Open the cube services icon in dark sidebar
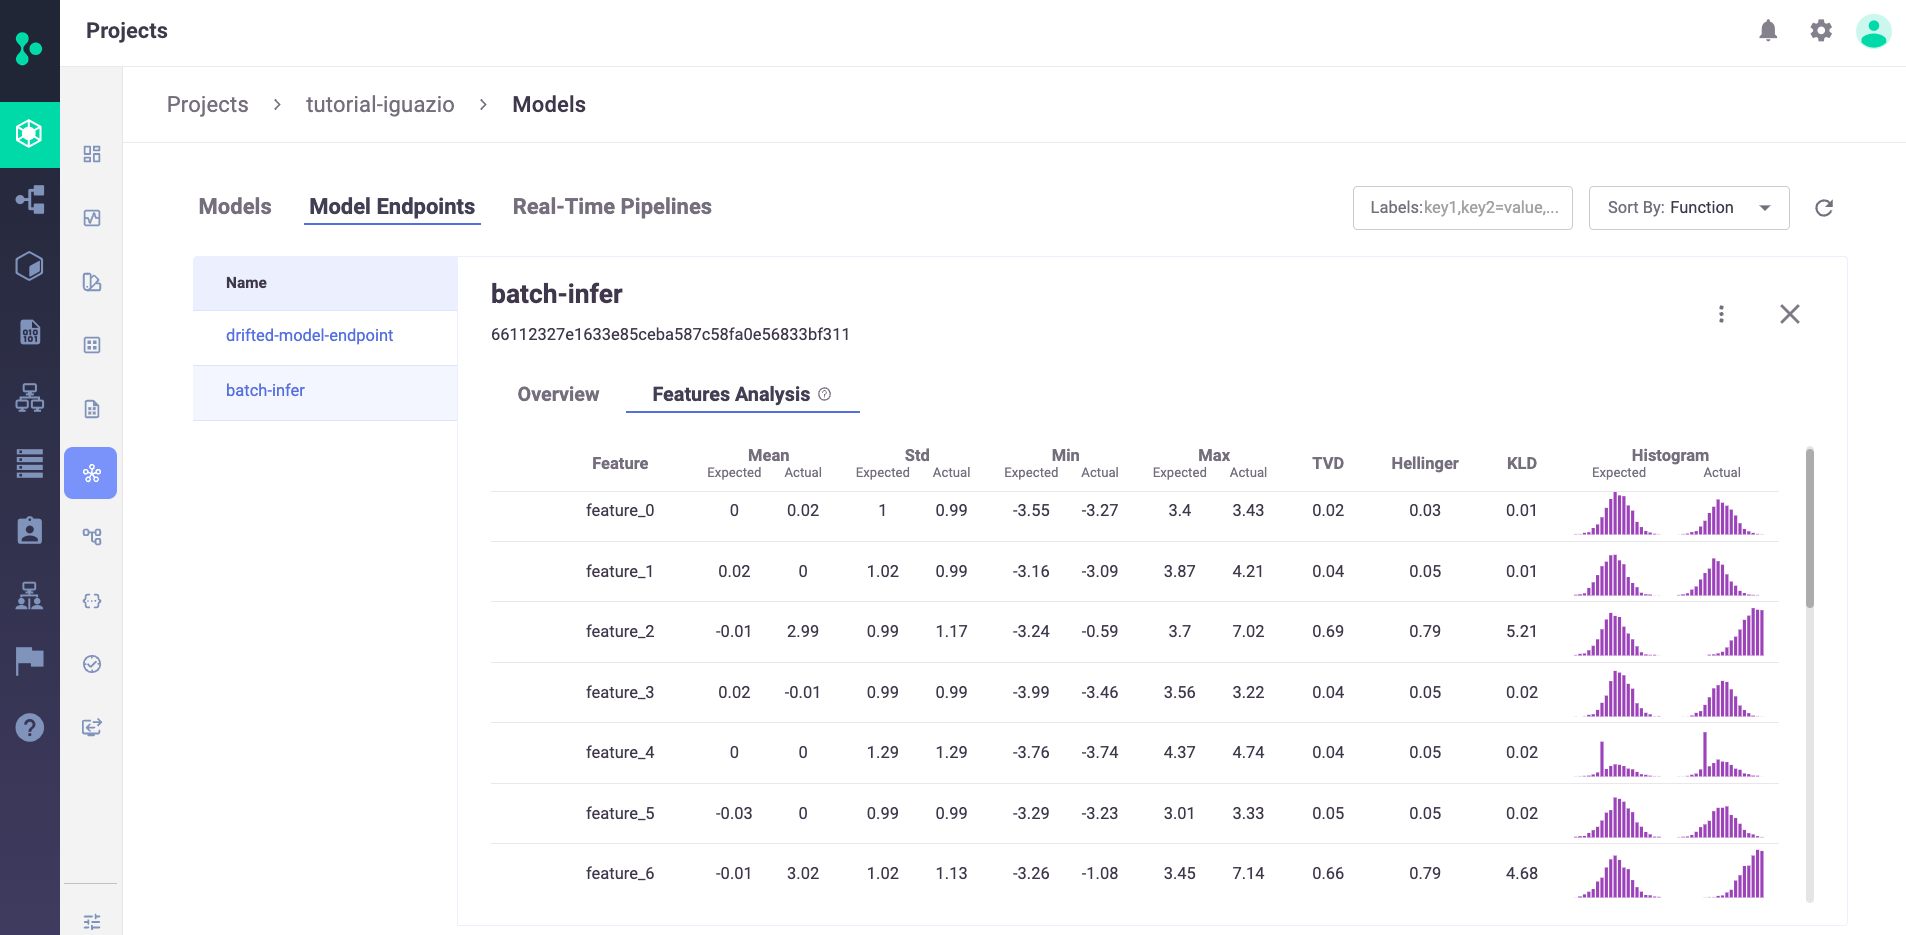1906x935 pixels. coord(30,265)
